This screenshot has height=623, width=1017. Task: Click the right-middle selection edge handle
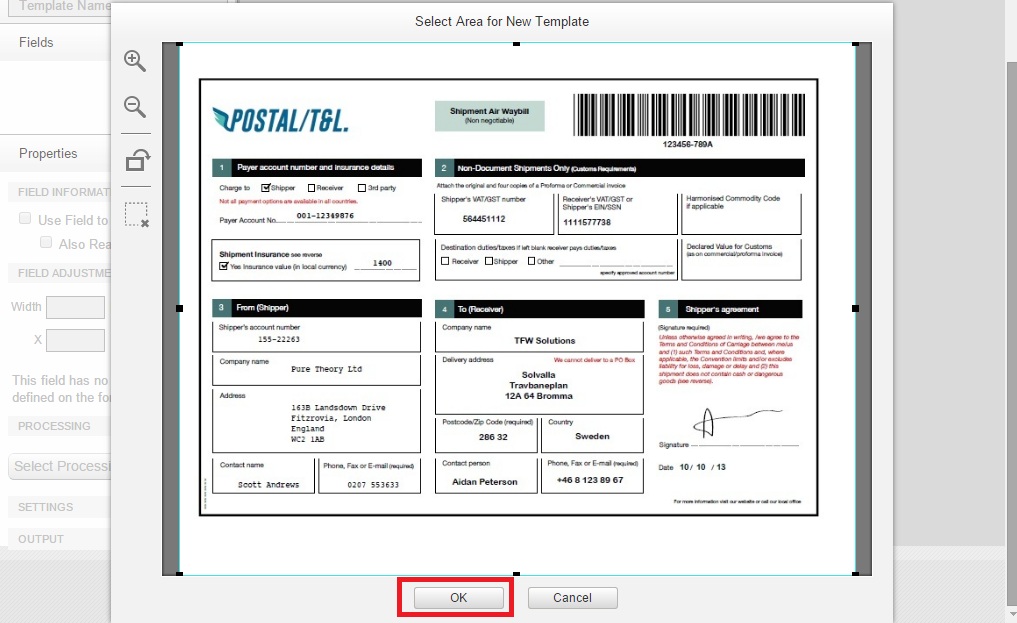tap(855, 308)
